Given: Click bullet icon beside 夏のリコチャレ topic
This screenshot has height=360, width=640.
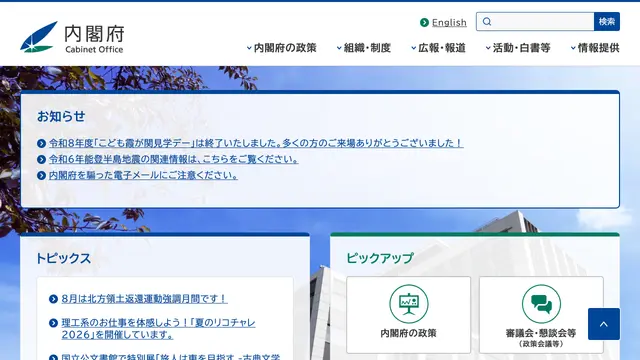Looking at the screenshot, I should [x=53, y=323].
